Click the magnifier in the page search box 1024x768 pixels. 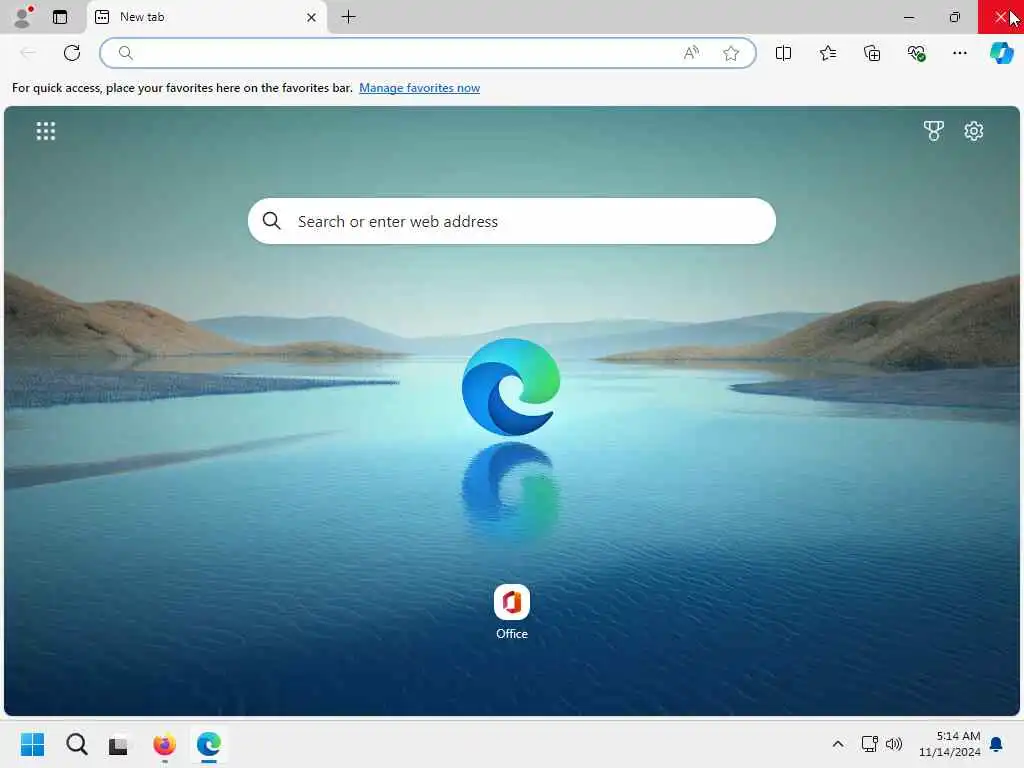click(272, 221)
